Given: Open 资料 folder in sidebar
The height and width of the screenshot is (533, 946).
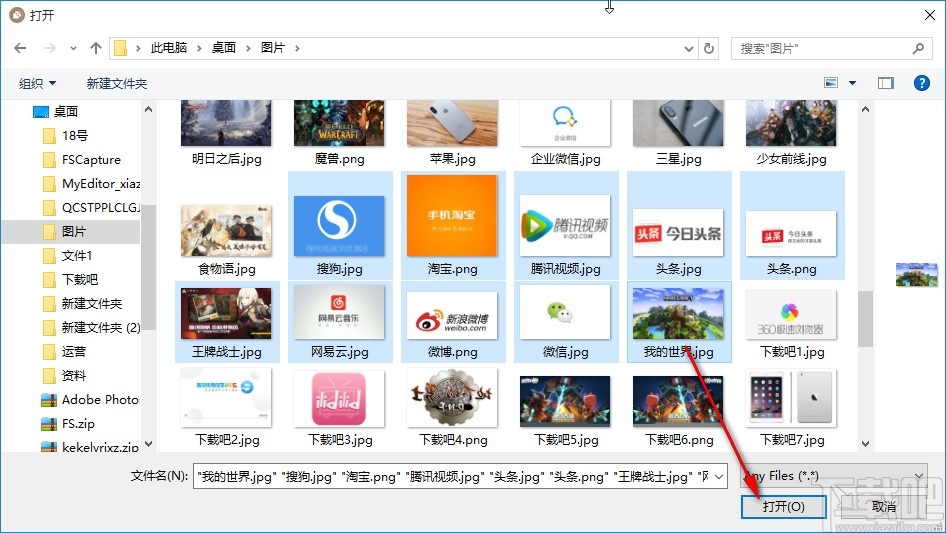Looking at the screenshot, I should tap(65, 375).
